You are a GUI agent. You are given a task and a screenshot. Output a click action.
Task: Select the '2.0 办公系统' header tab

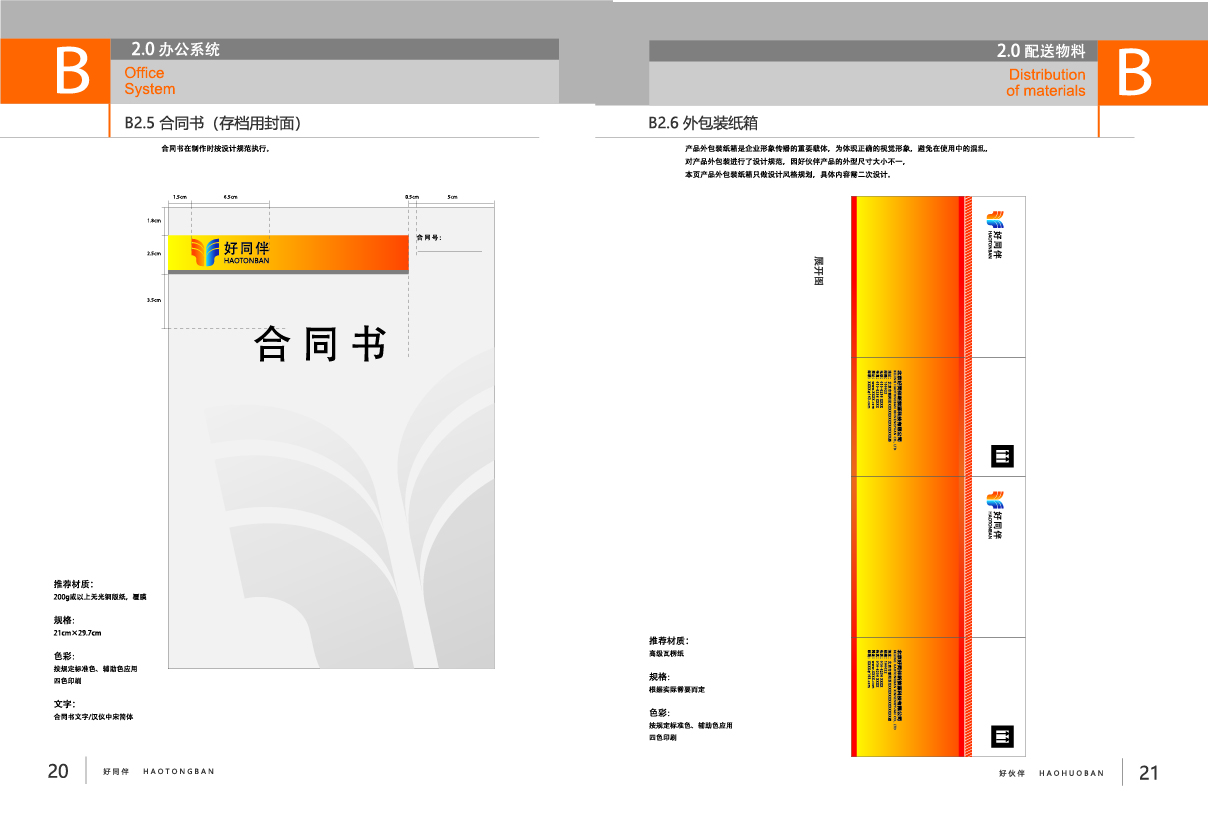click(x=176, y=49)
